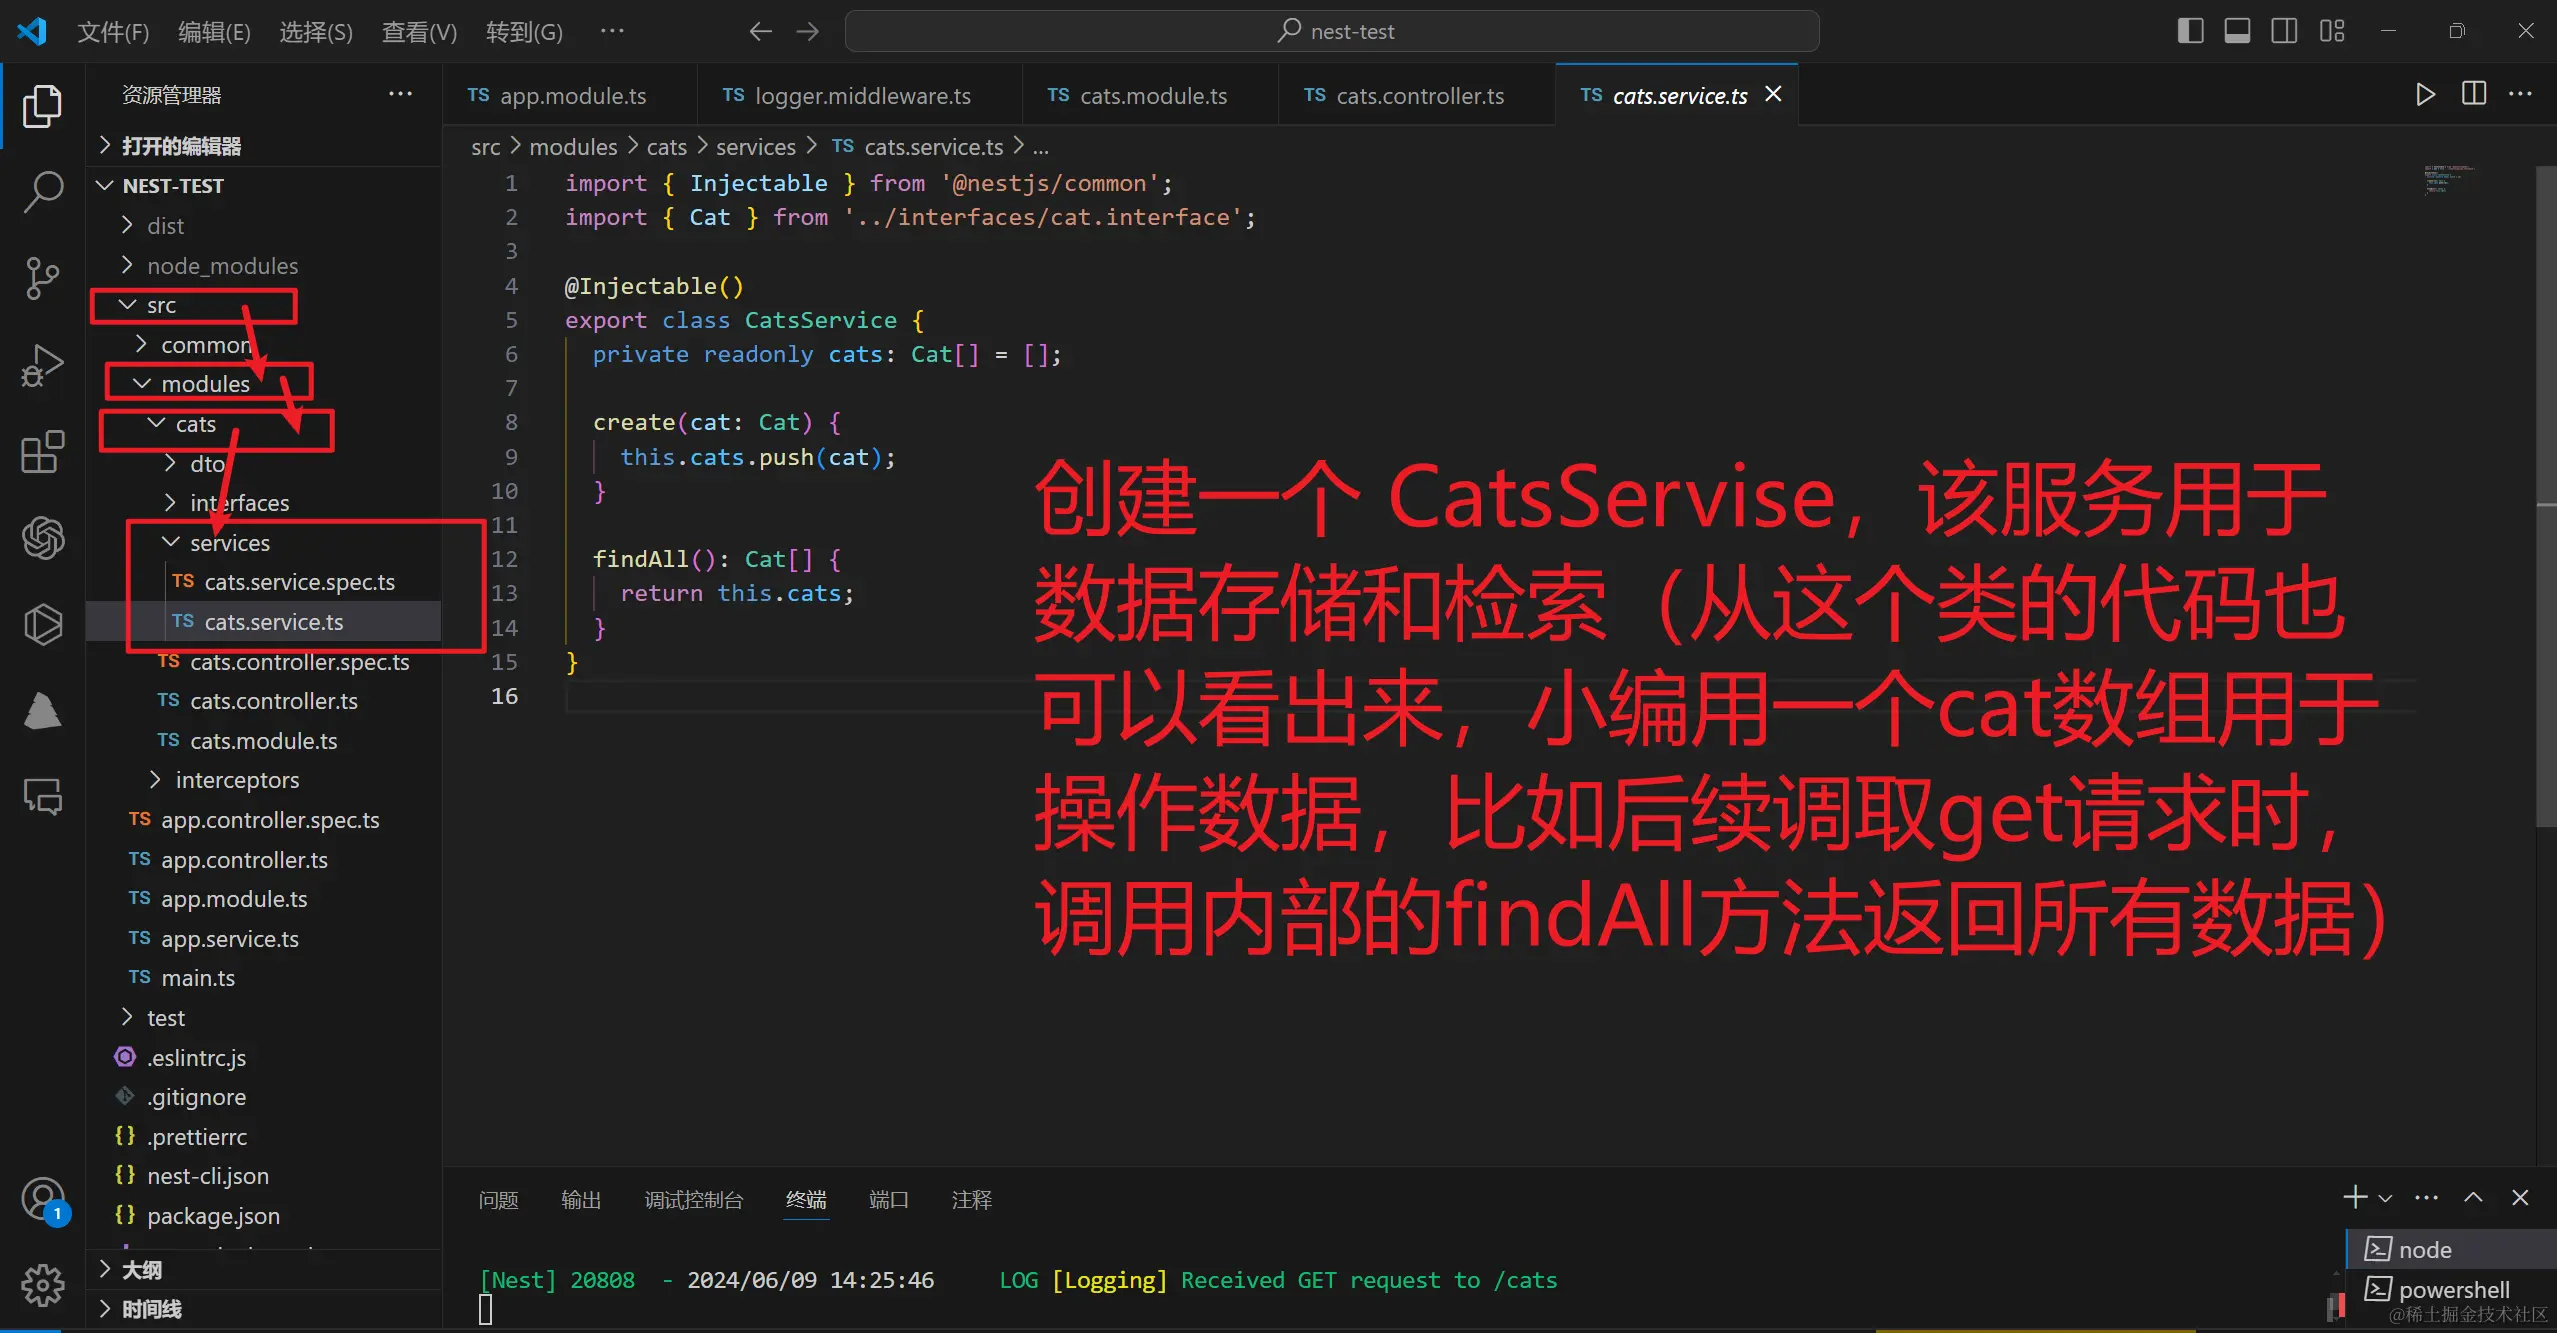Close the terminal panel
Screen dimensions: 2557x1333
[2520, 1197]
